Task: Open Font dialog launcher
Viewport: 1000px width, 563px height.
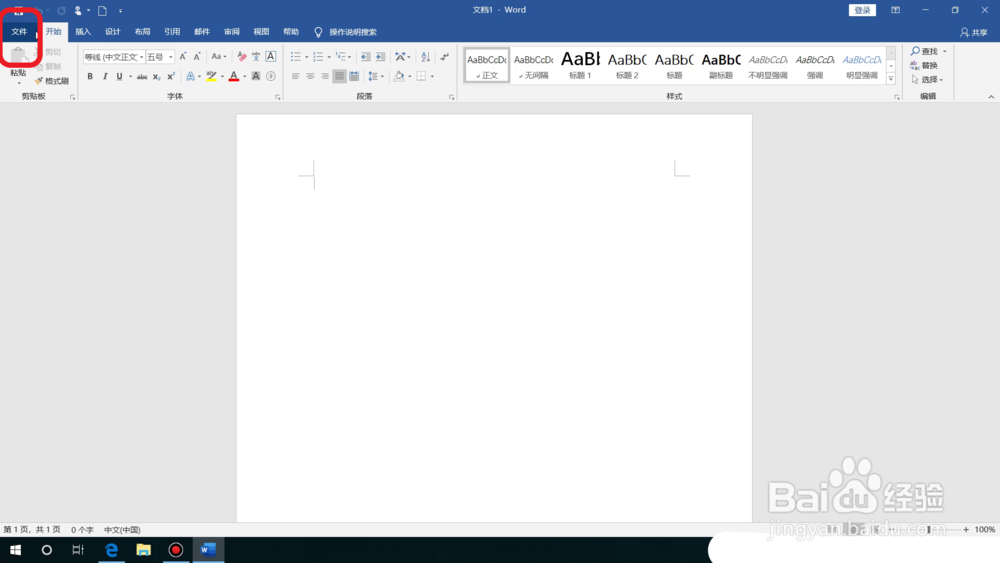Action: (277, 97)
